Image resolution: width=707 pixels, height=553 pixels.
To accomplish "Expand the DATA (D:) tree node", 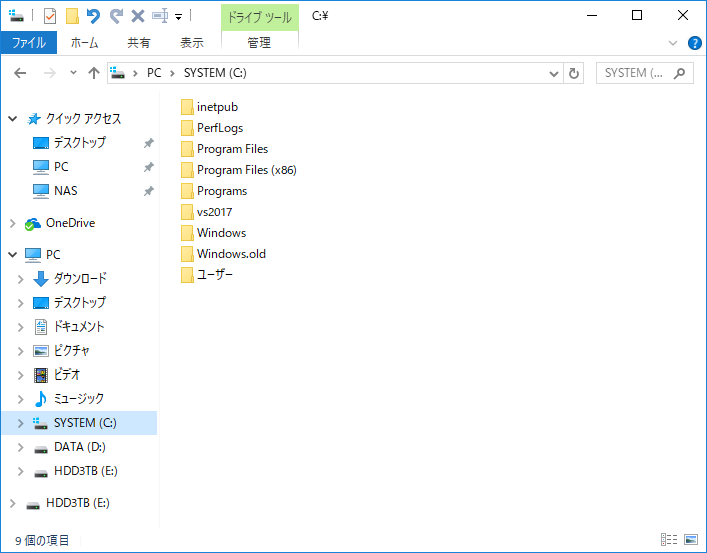I will (x=20, y=447).
